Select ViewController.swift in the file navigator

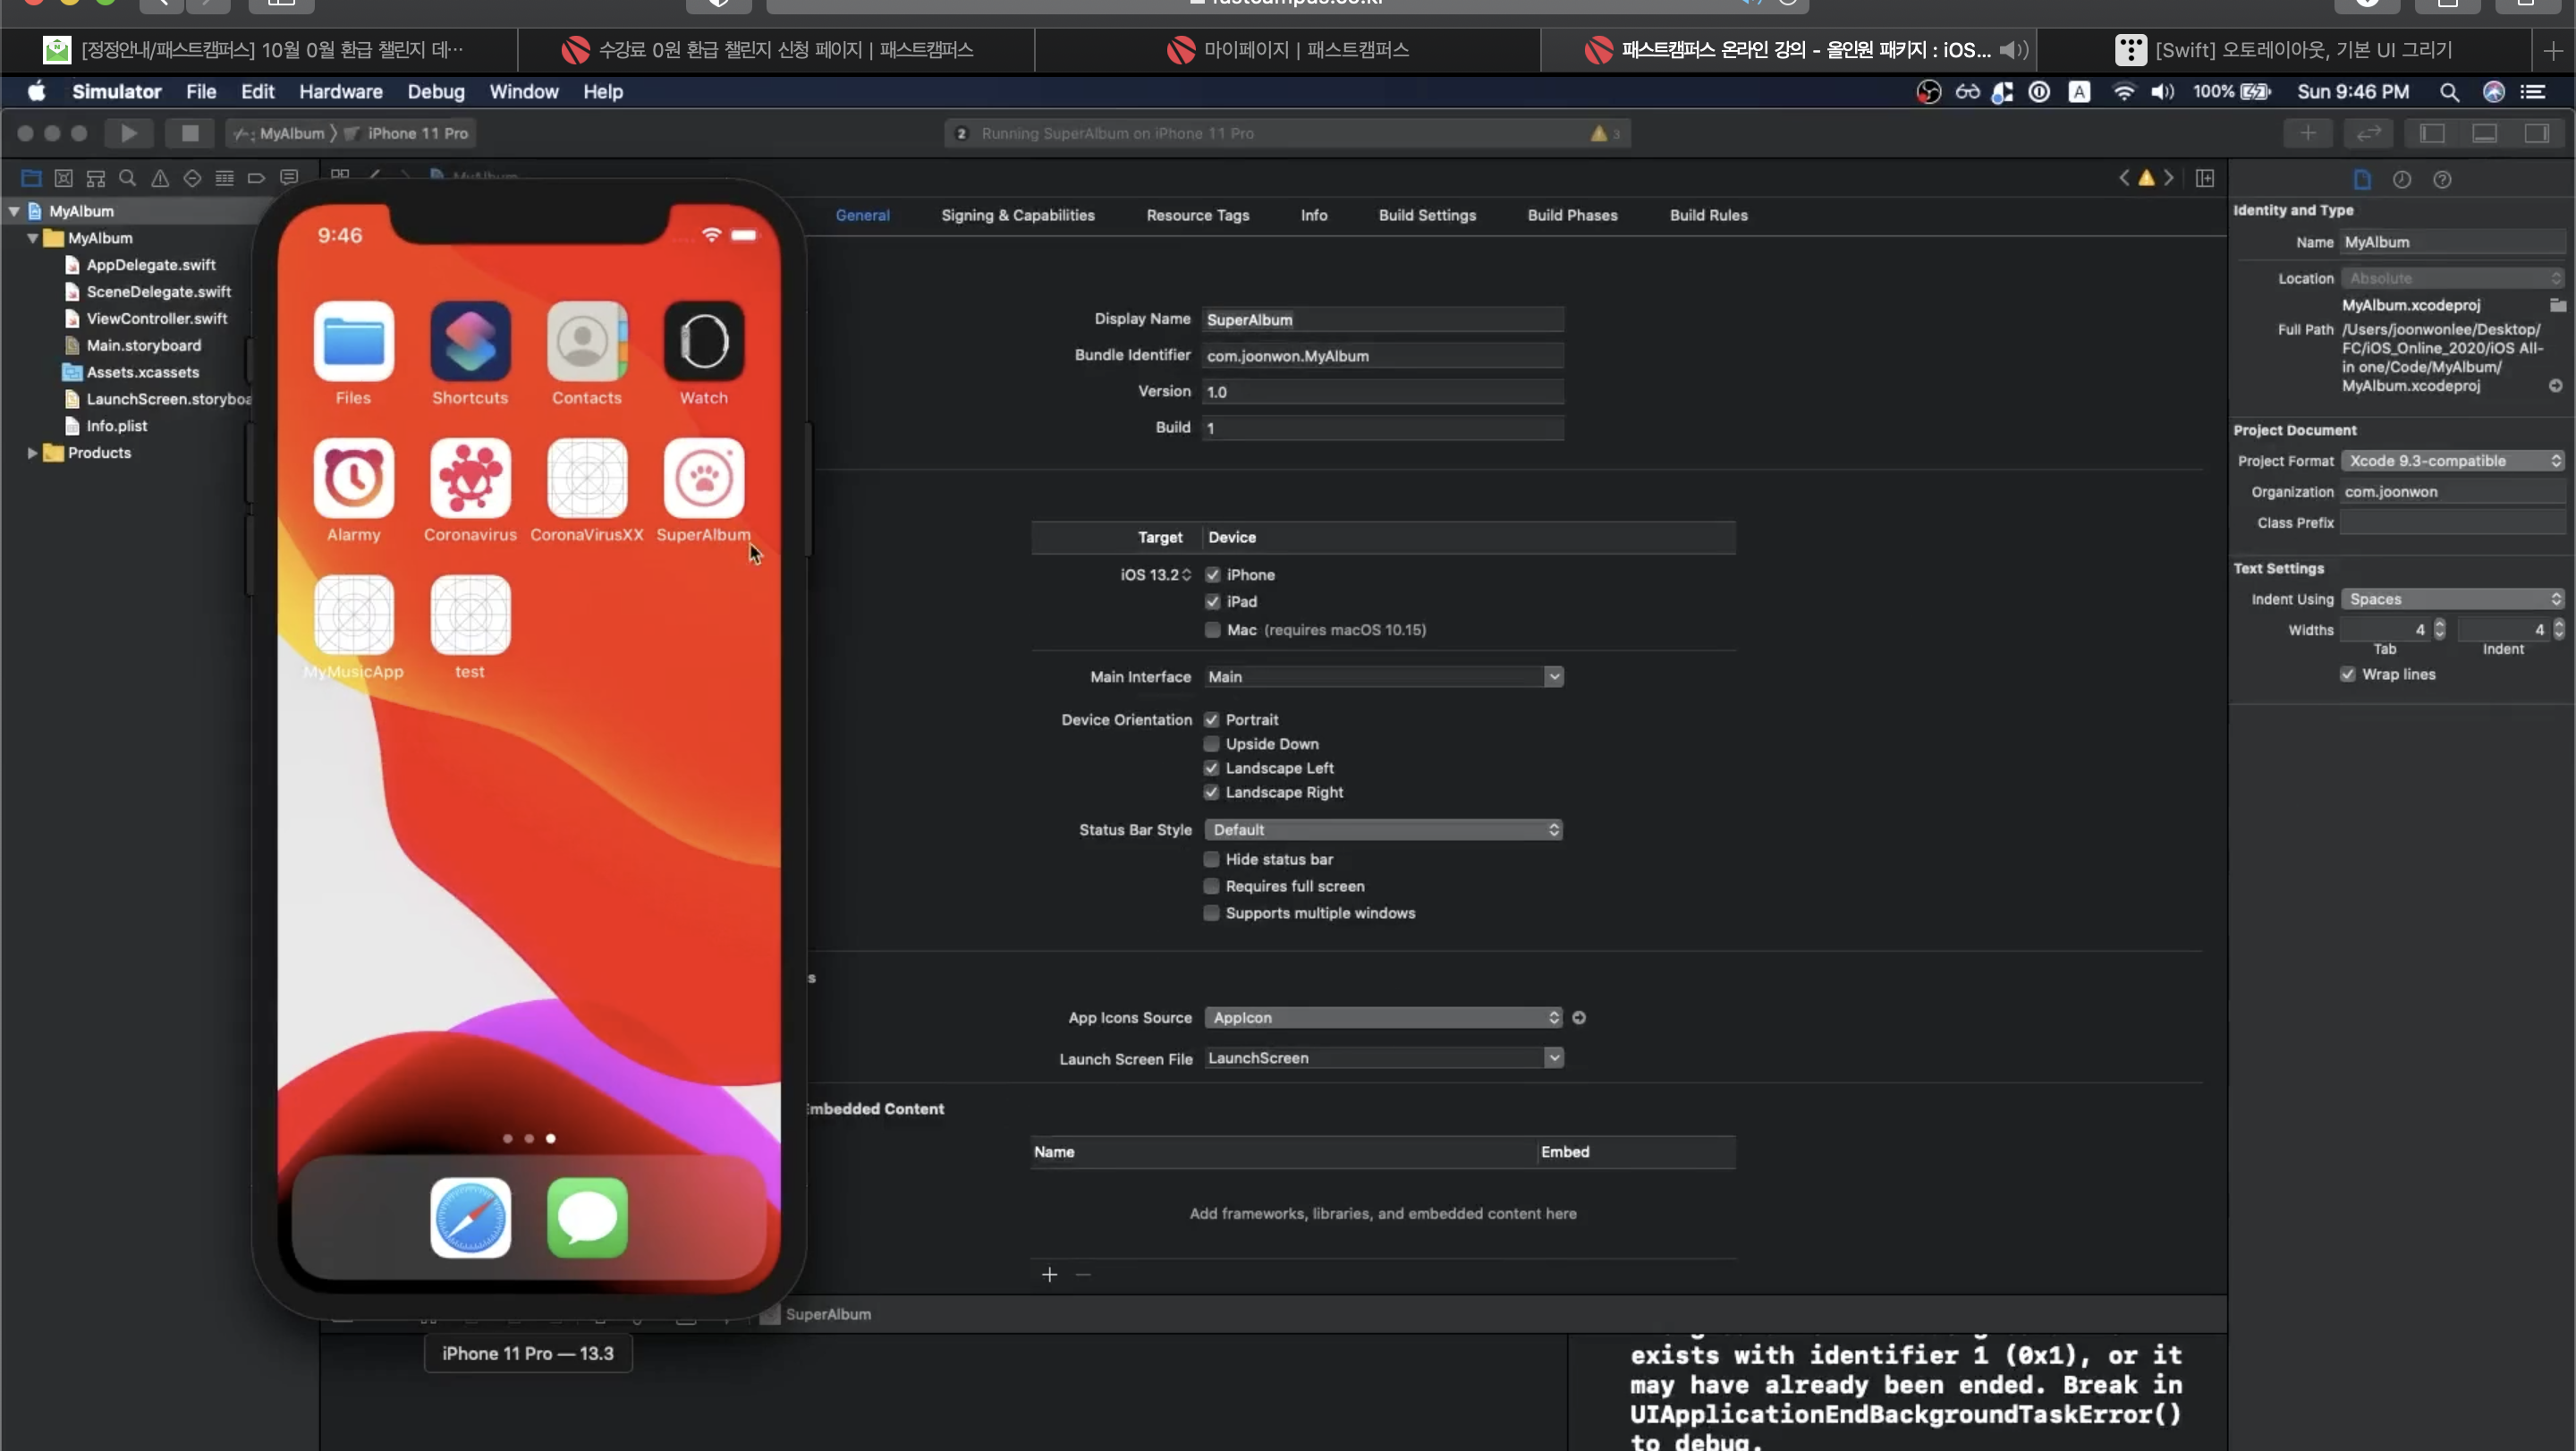coord(156,319)
